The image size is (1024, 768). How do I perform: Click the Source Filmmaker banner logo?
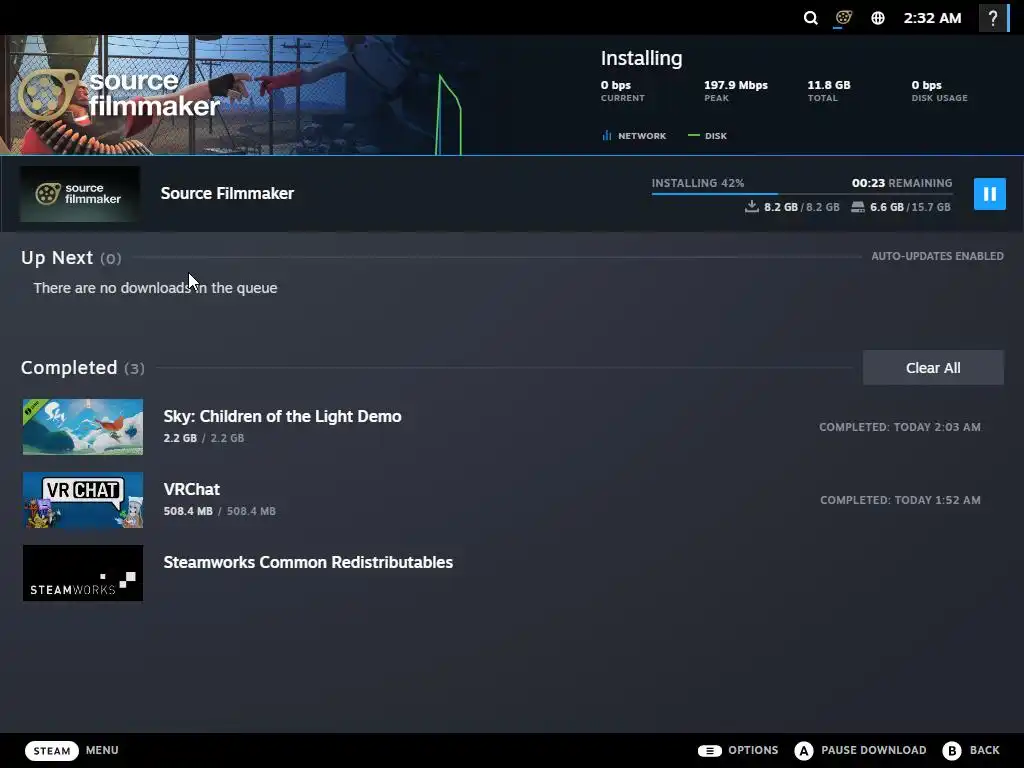(118, 95)
